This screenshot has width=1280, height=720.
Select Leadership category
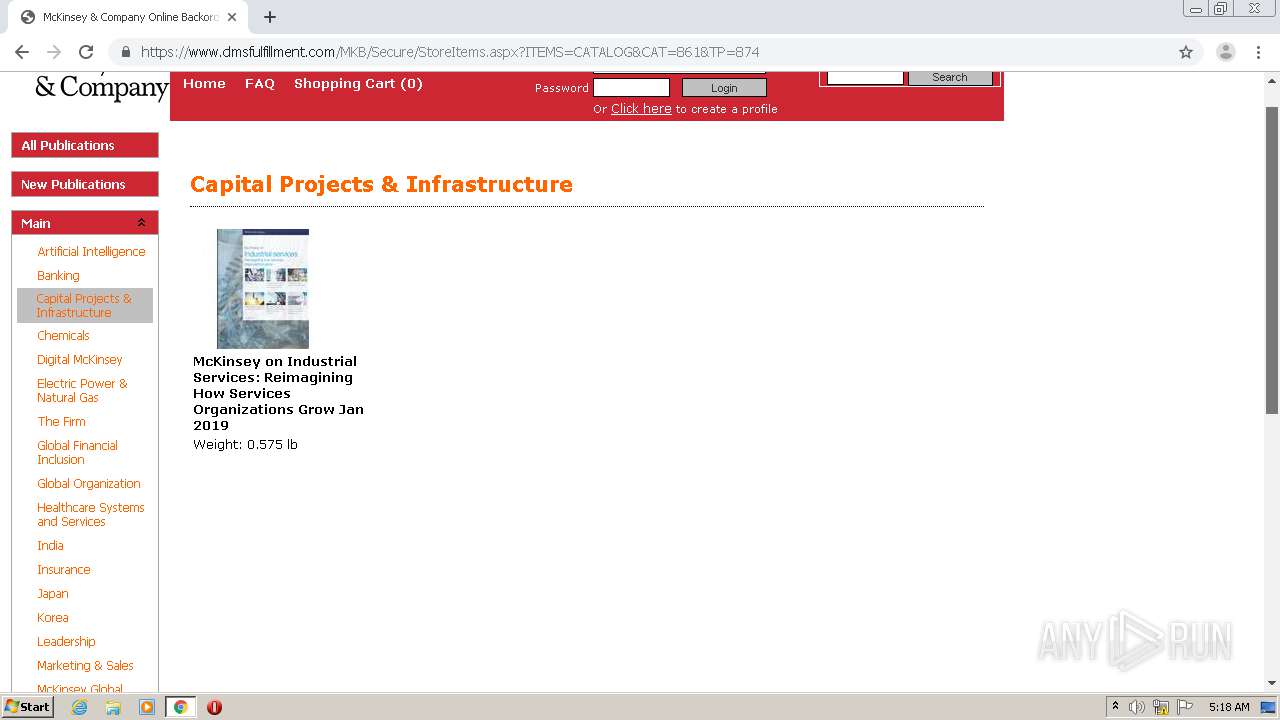[66, 642]
